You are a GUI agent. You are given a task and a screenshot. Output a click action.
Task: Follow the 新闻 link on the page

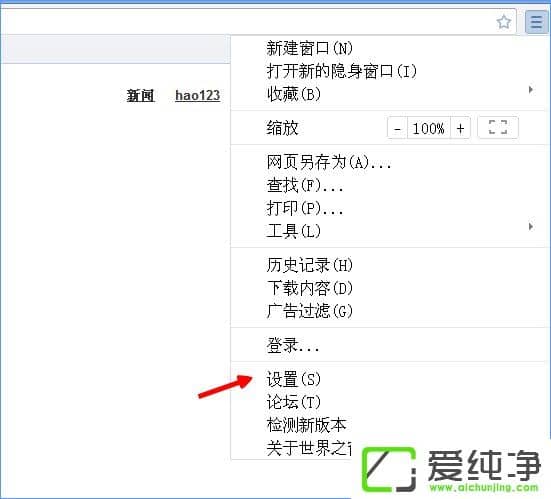click(140, 96)
